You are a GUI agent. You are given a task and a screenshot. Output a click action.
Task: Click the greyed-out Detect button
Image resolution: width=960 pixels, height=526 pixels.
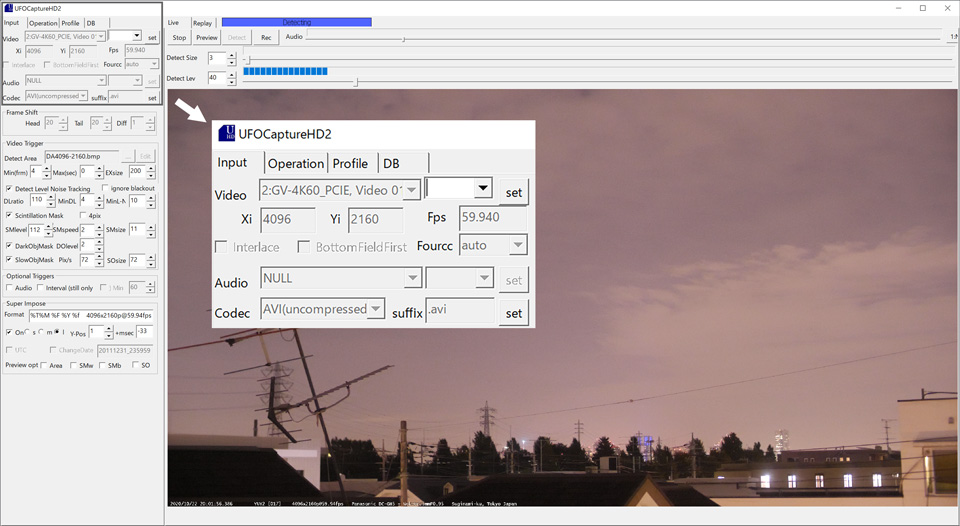pos(236,37)
